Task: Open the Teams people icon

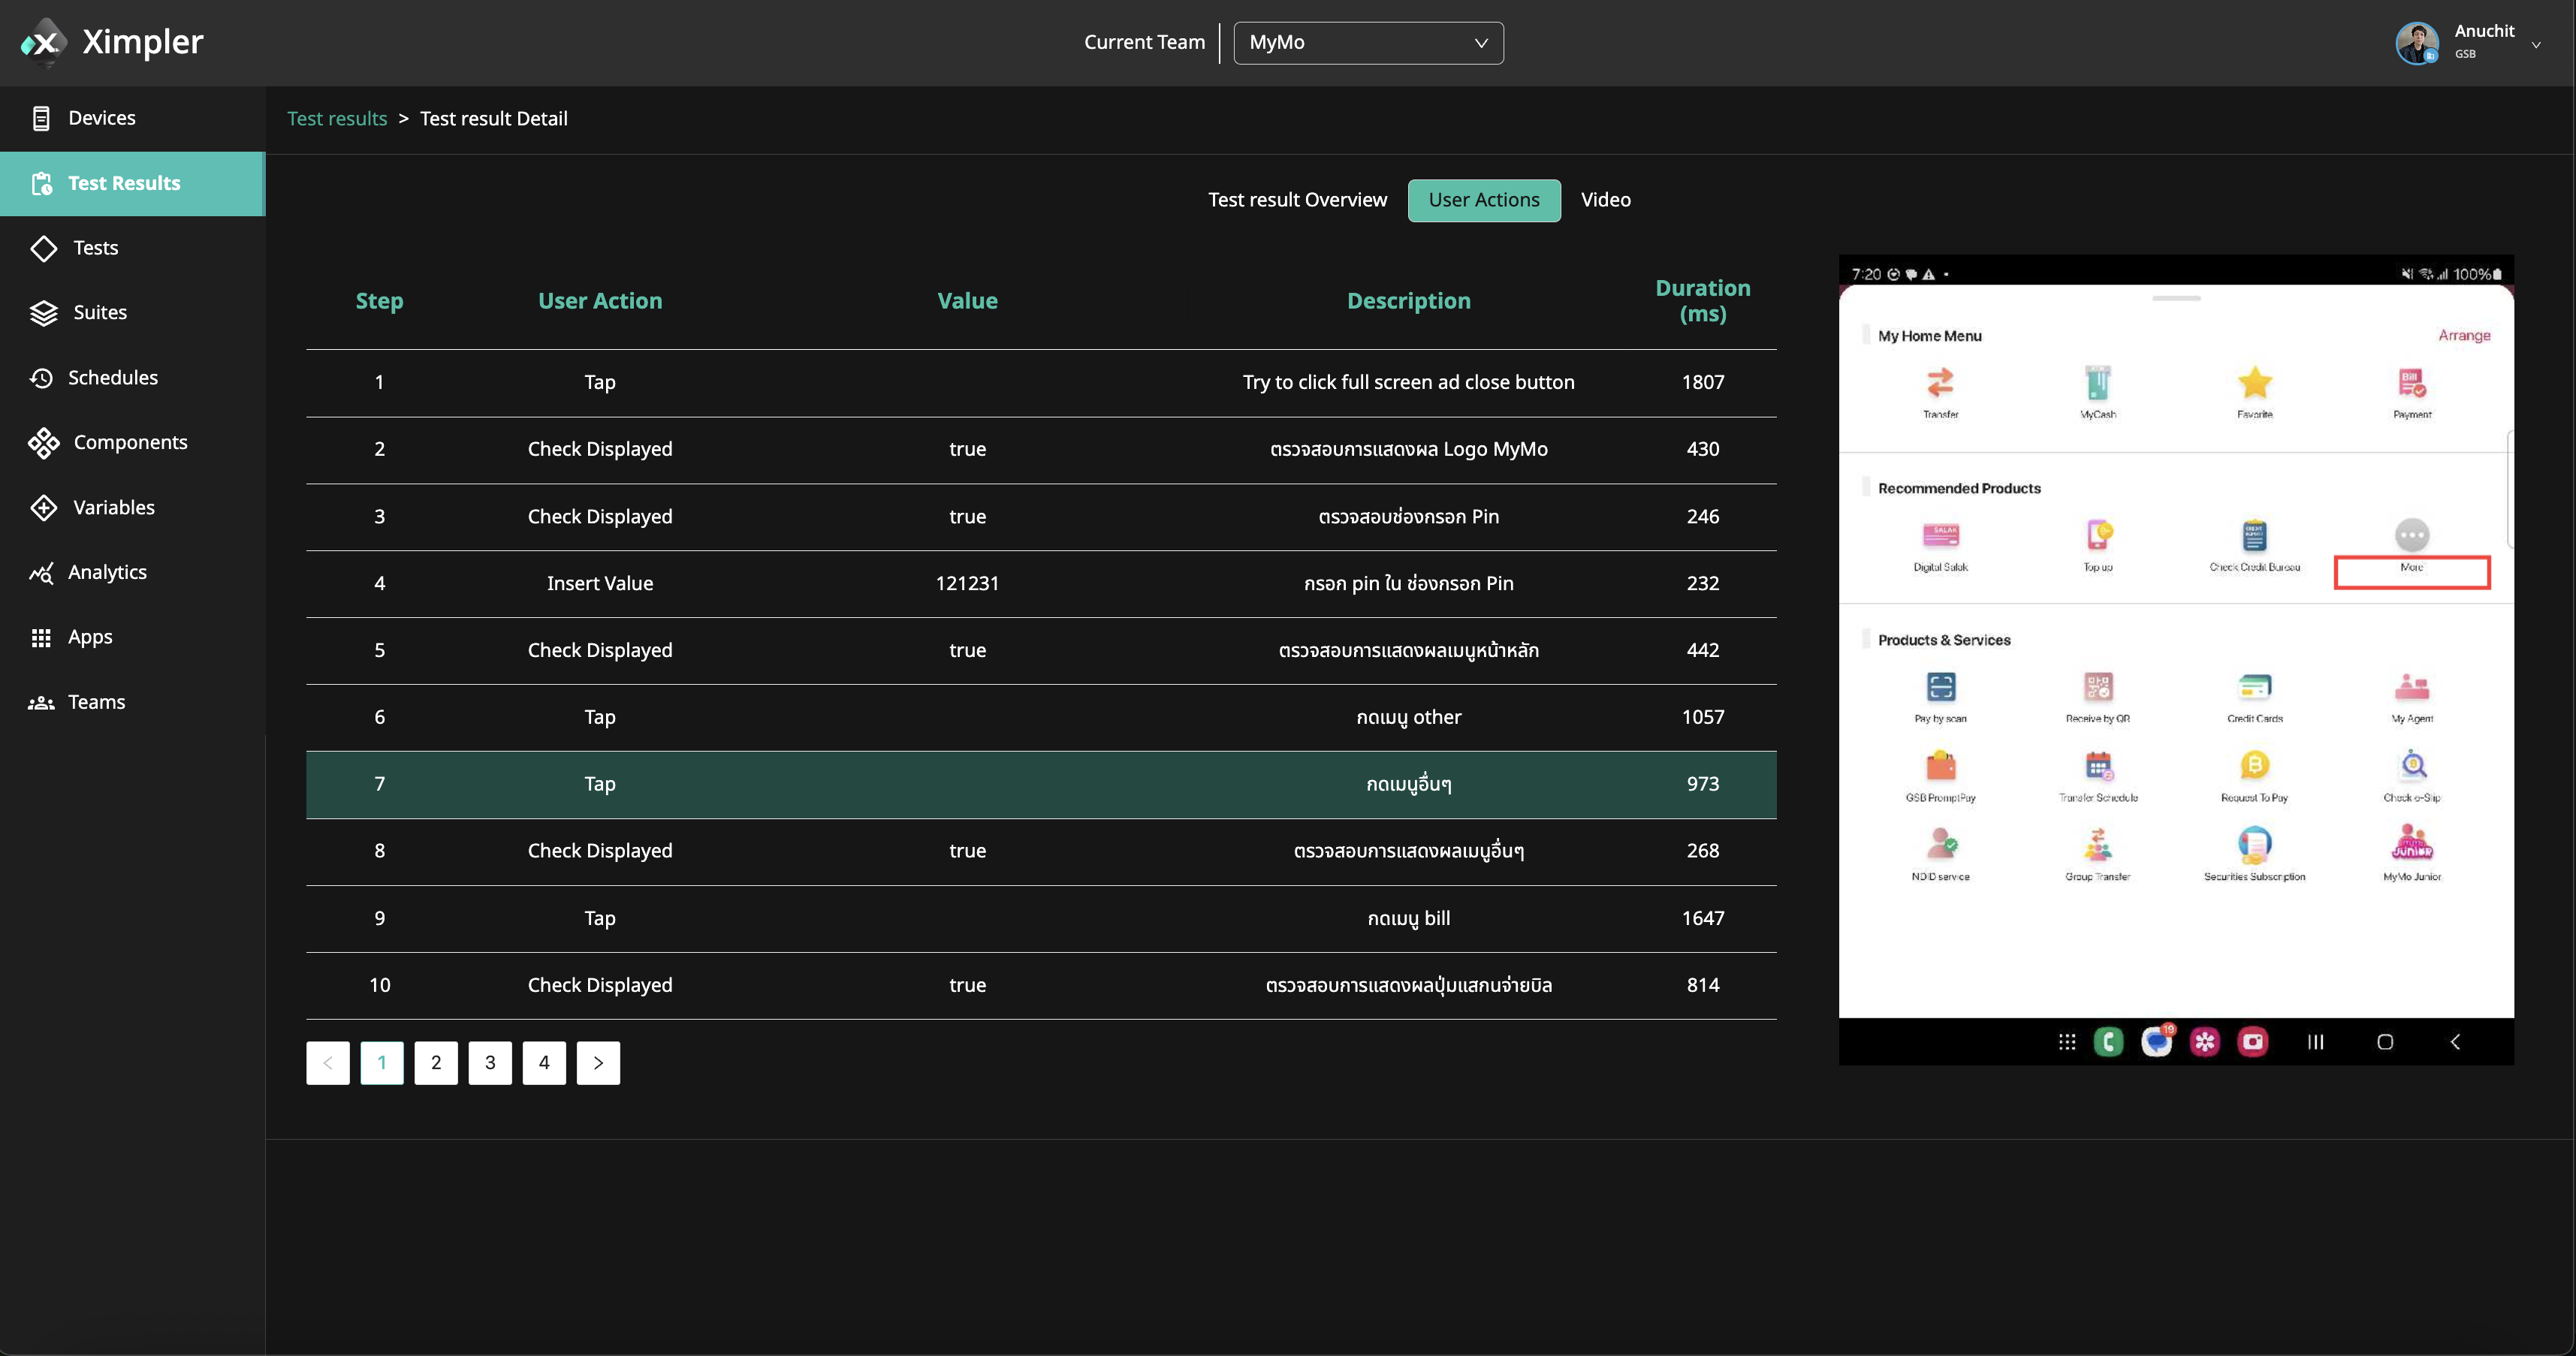Action: 41,703
